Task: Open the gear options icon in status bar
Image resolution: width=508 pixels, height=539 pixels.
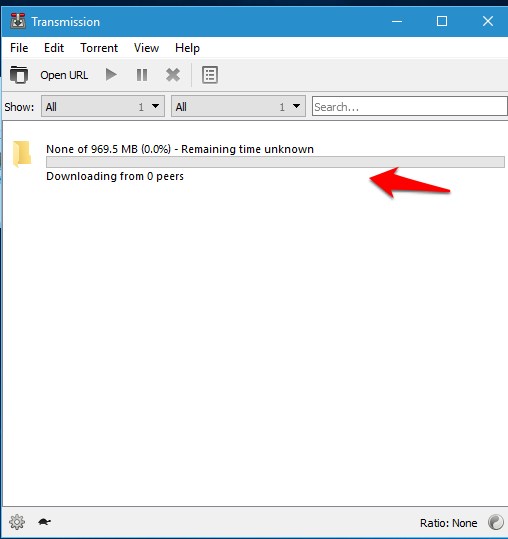Action: pyautogui.click(x=17, y=522)
